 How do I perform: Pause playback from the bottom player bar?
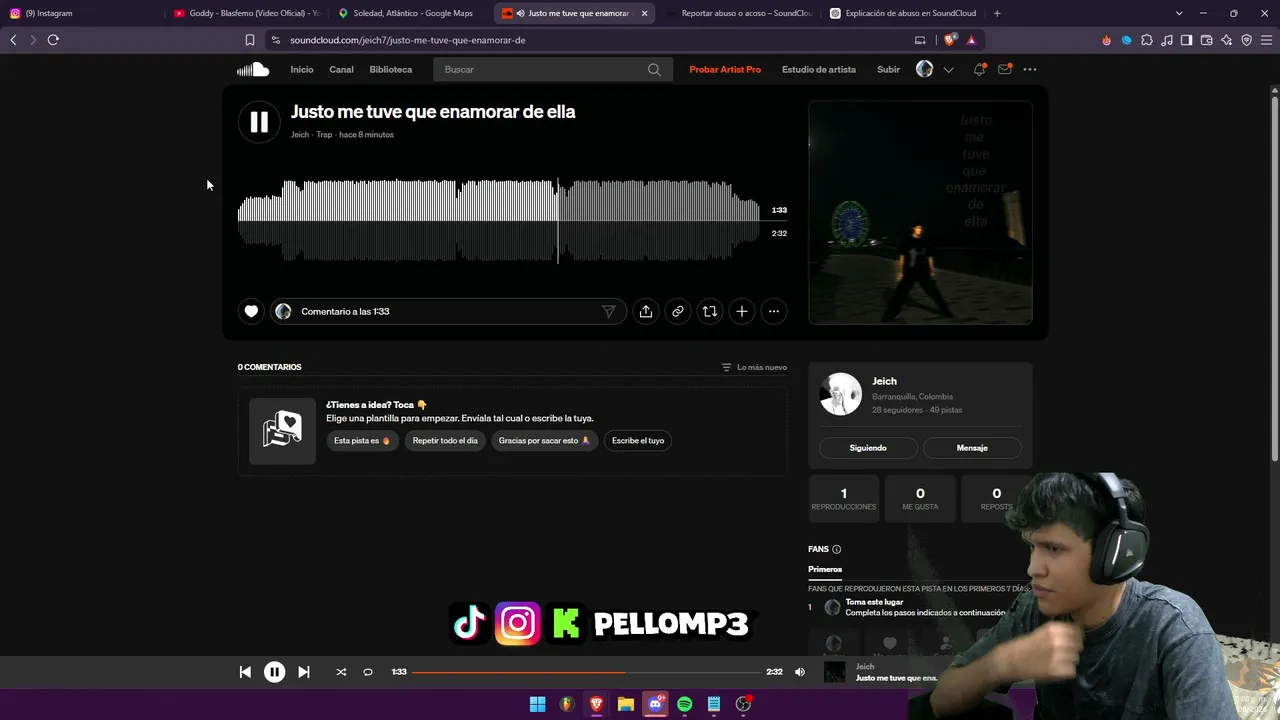pos(274,672)
